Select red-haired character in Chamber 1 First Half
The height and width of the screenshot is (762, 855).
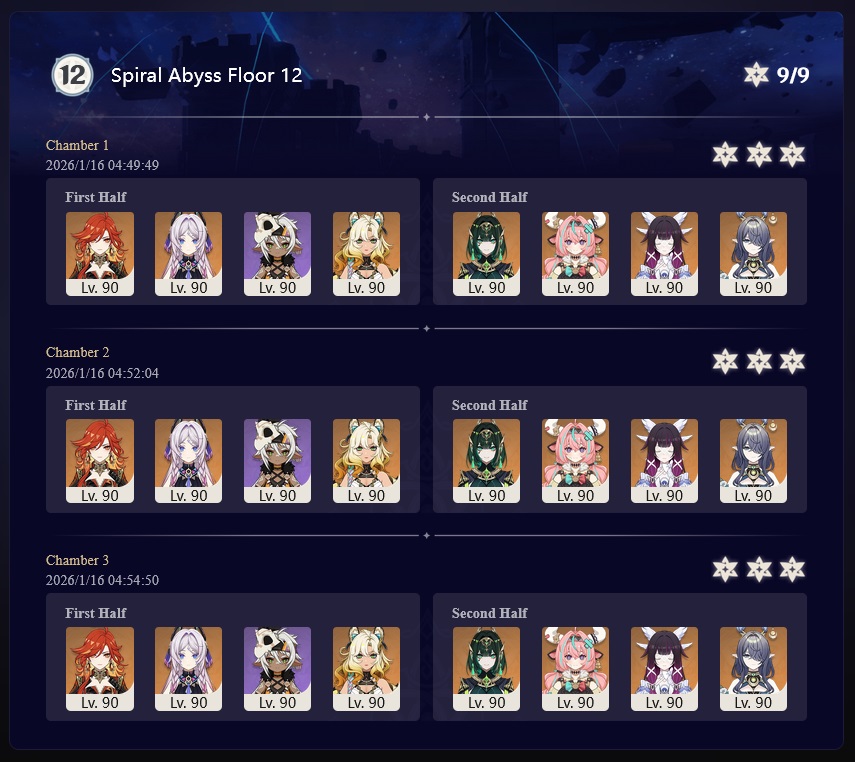100,254
